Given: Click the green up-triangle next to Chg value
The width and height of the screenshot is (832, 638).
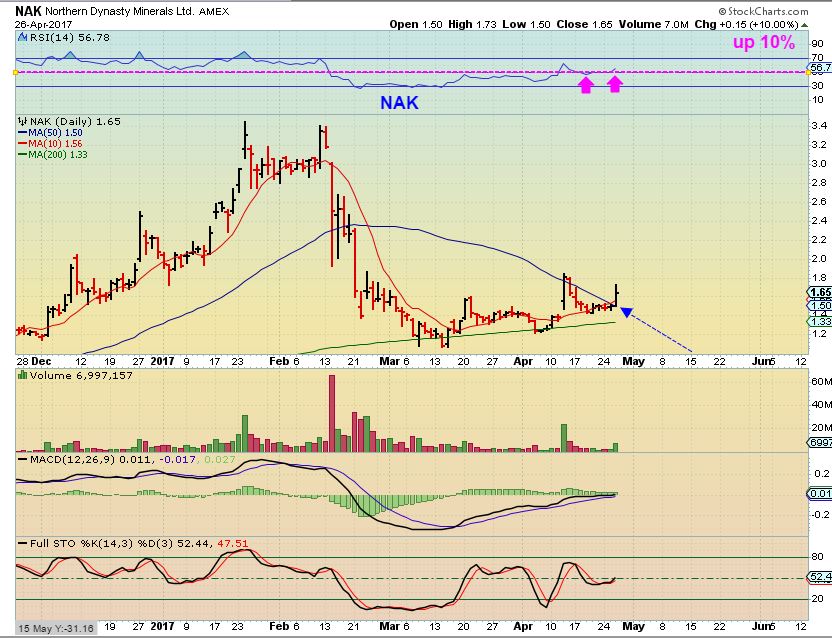Looking at the screenshot, I should (x=804, y=24).
